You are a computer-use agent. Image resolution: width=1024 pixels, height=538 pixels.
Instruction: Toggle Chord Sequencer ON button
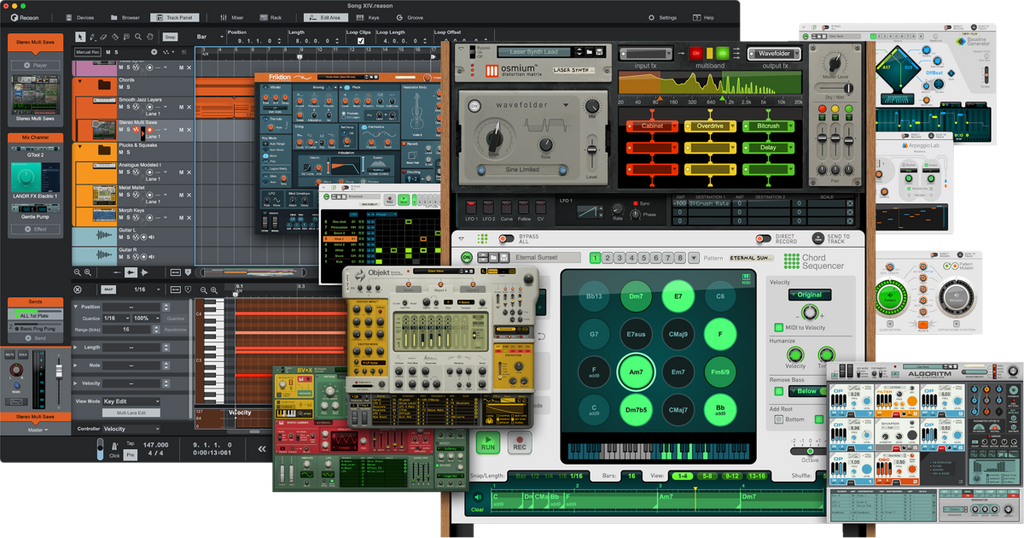pyautogui.click(x=466, y=257)
